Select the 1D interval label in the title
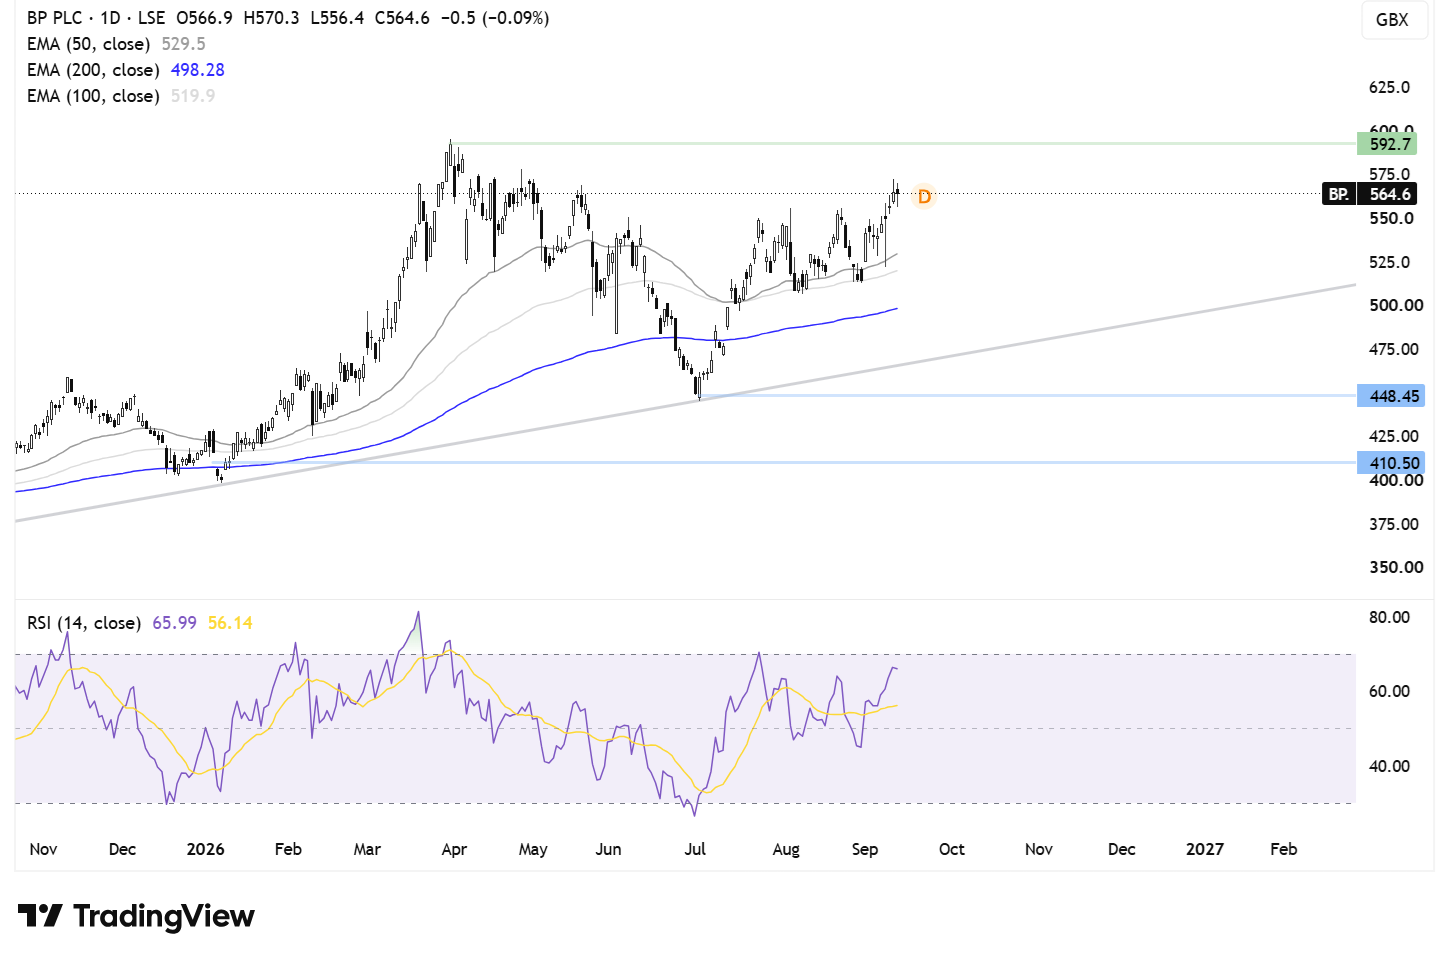The width and height of the screenshot is (1449, 961). point(110,18)
